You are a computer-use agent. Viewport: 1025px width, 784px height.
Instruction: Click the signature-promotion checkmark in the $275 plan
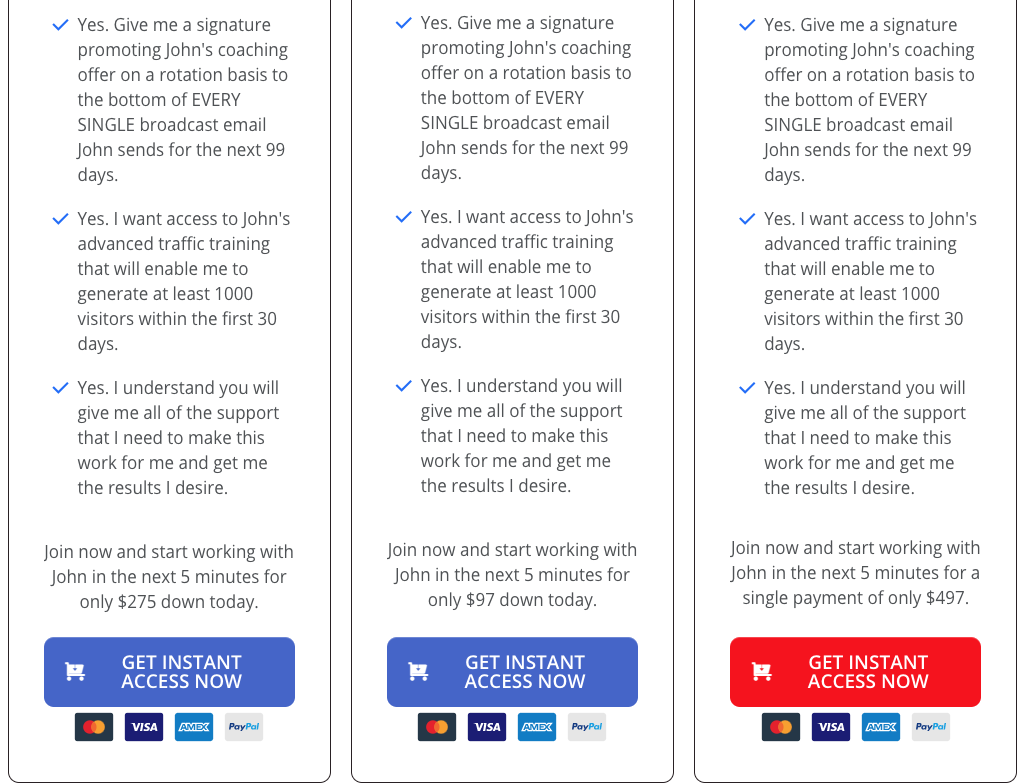coord(61,25)
